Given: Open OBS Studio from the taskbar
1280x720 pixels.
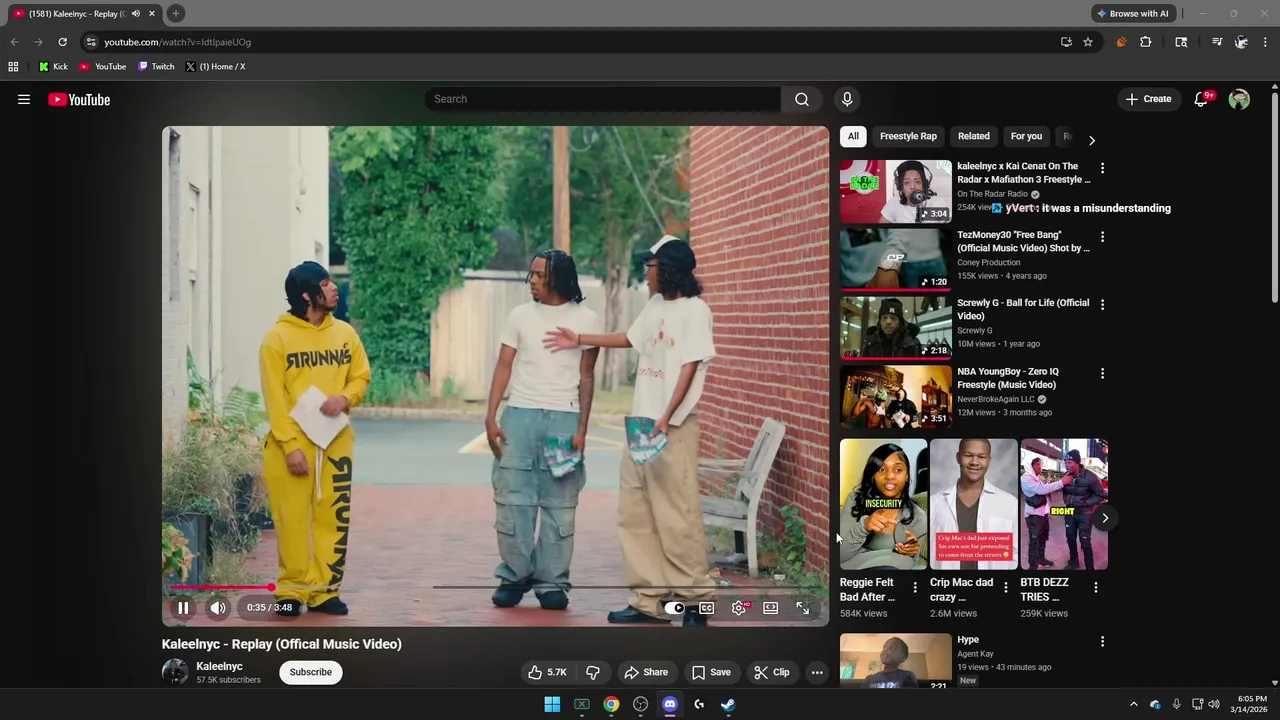Looking at the screenshot, I should (640, 704).
